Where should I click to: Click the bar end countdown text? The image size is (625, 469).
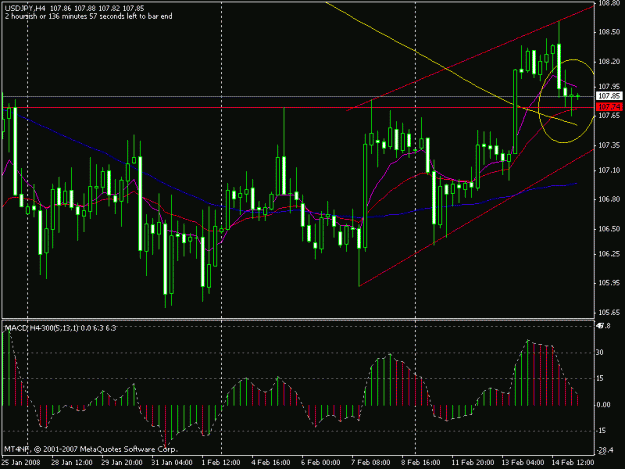(88, 17)
